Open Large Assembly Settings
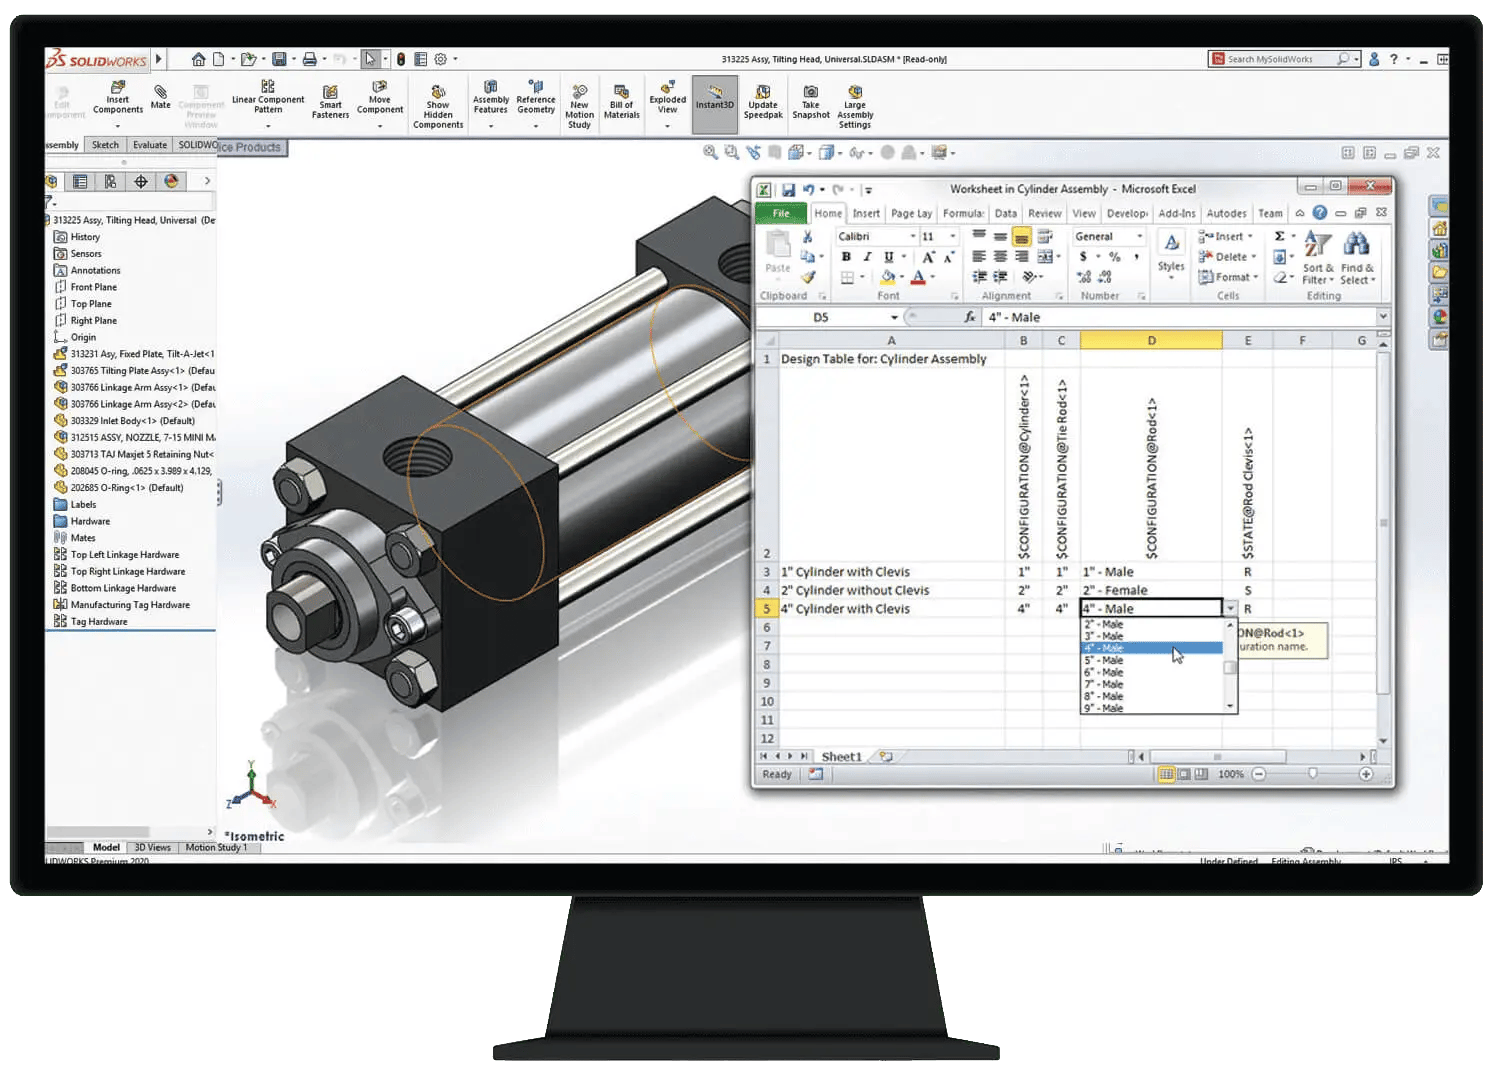Viewport: 1500px width, 1071px height. pos(855,107)
